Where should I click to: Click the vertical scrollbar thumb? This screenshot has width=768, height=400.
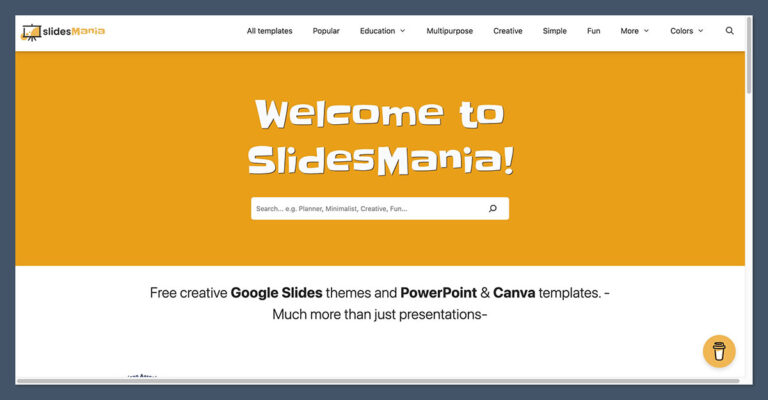pos(749,55)
